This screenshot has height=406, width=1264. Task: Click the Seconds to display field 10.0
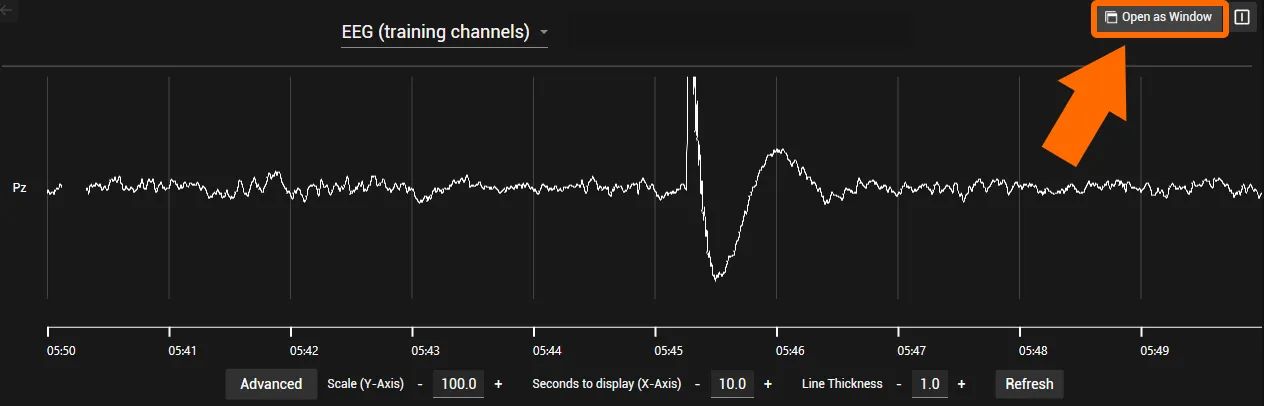click(732, 384)
